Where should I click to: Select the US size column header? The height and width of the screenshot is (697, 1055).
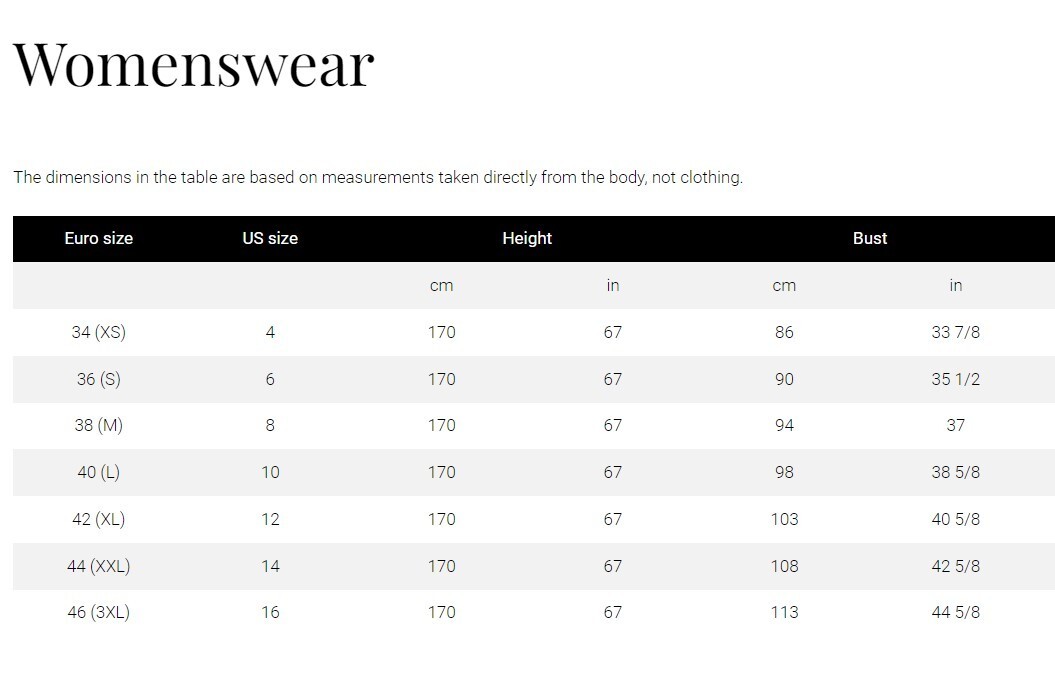(x=270, y=238)
